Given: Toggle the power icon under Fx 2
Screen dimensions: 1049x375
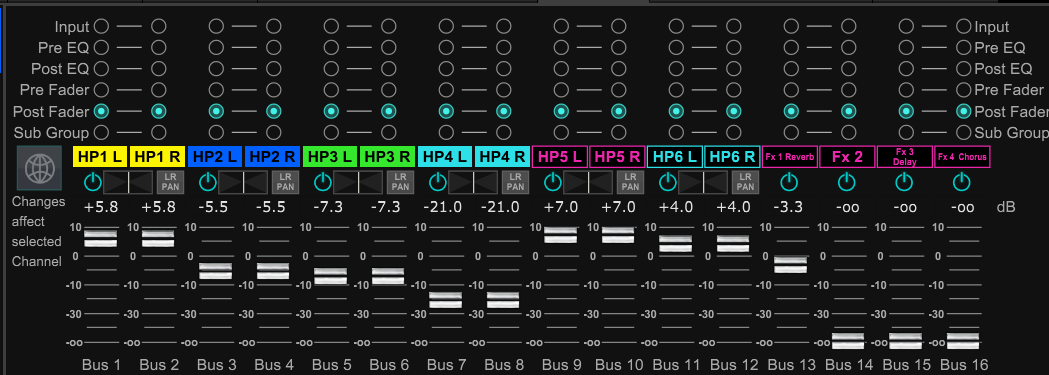Looking at the screenshot, I should (x=847, y=181).
